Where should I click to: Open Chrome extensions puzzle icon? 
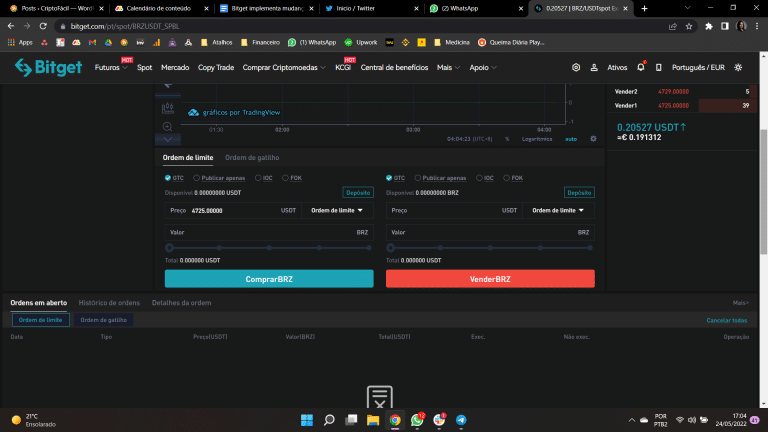tap(709, 26)
